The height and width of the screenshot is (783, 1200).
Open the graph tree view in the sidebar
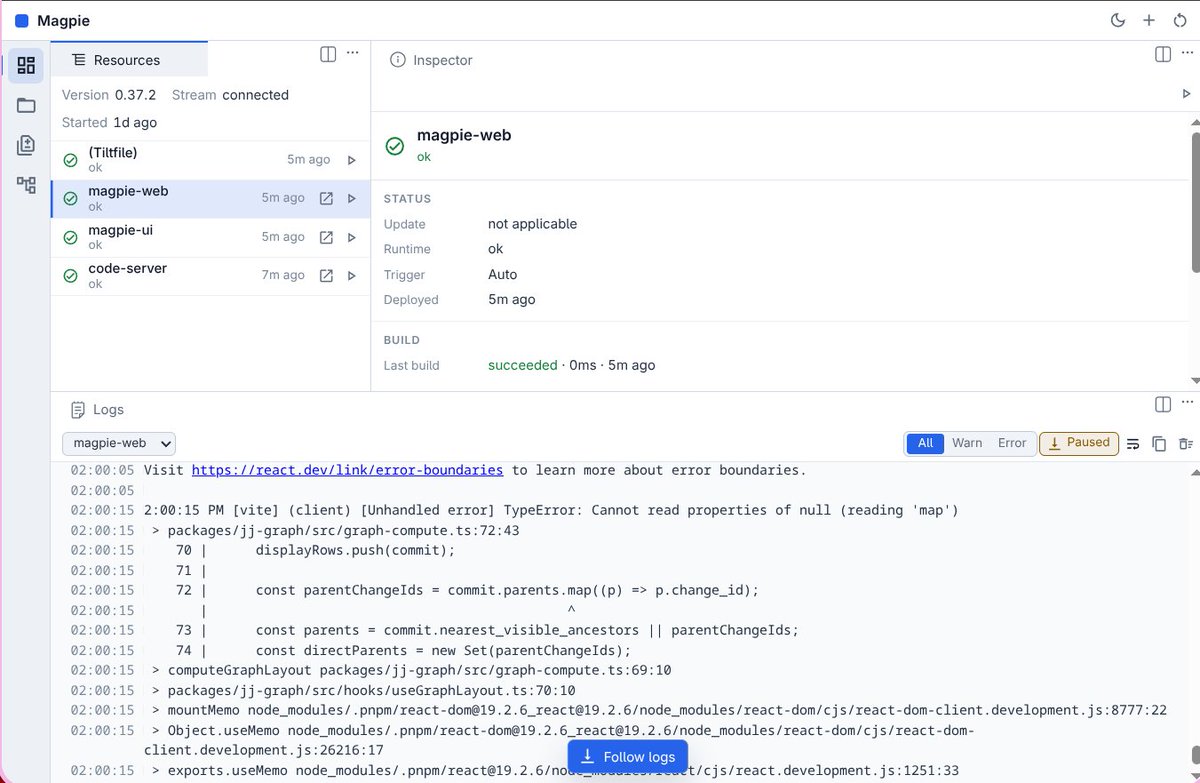[26, 185]
